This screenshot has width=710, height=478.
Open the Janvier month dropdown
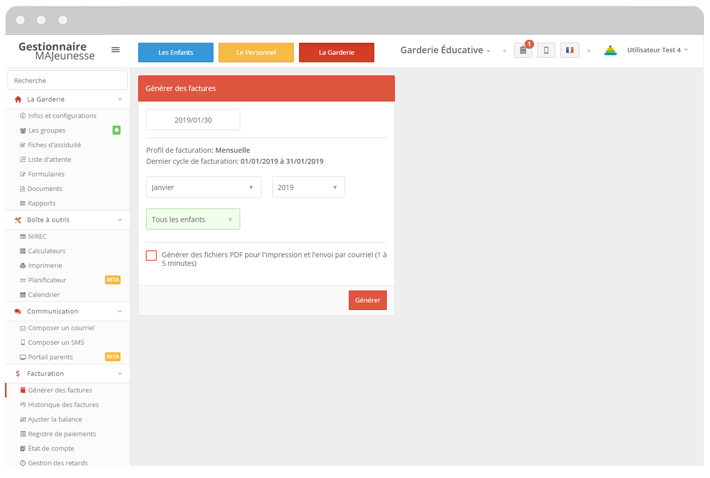tap(203, 187)
